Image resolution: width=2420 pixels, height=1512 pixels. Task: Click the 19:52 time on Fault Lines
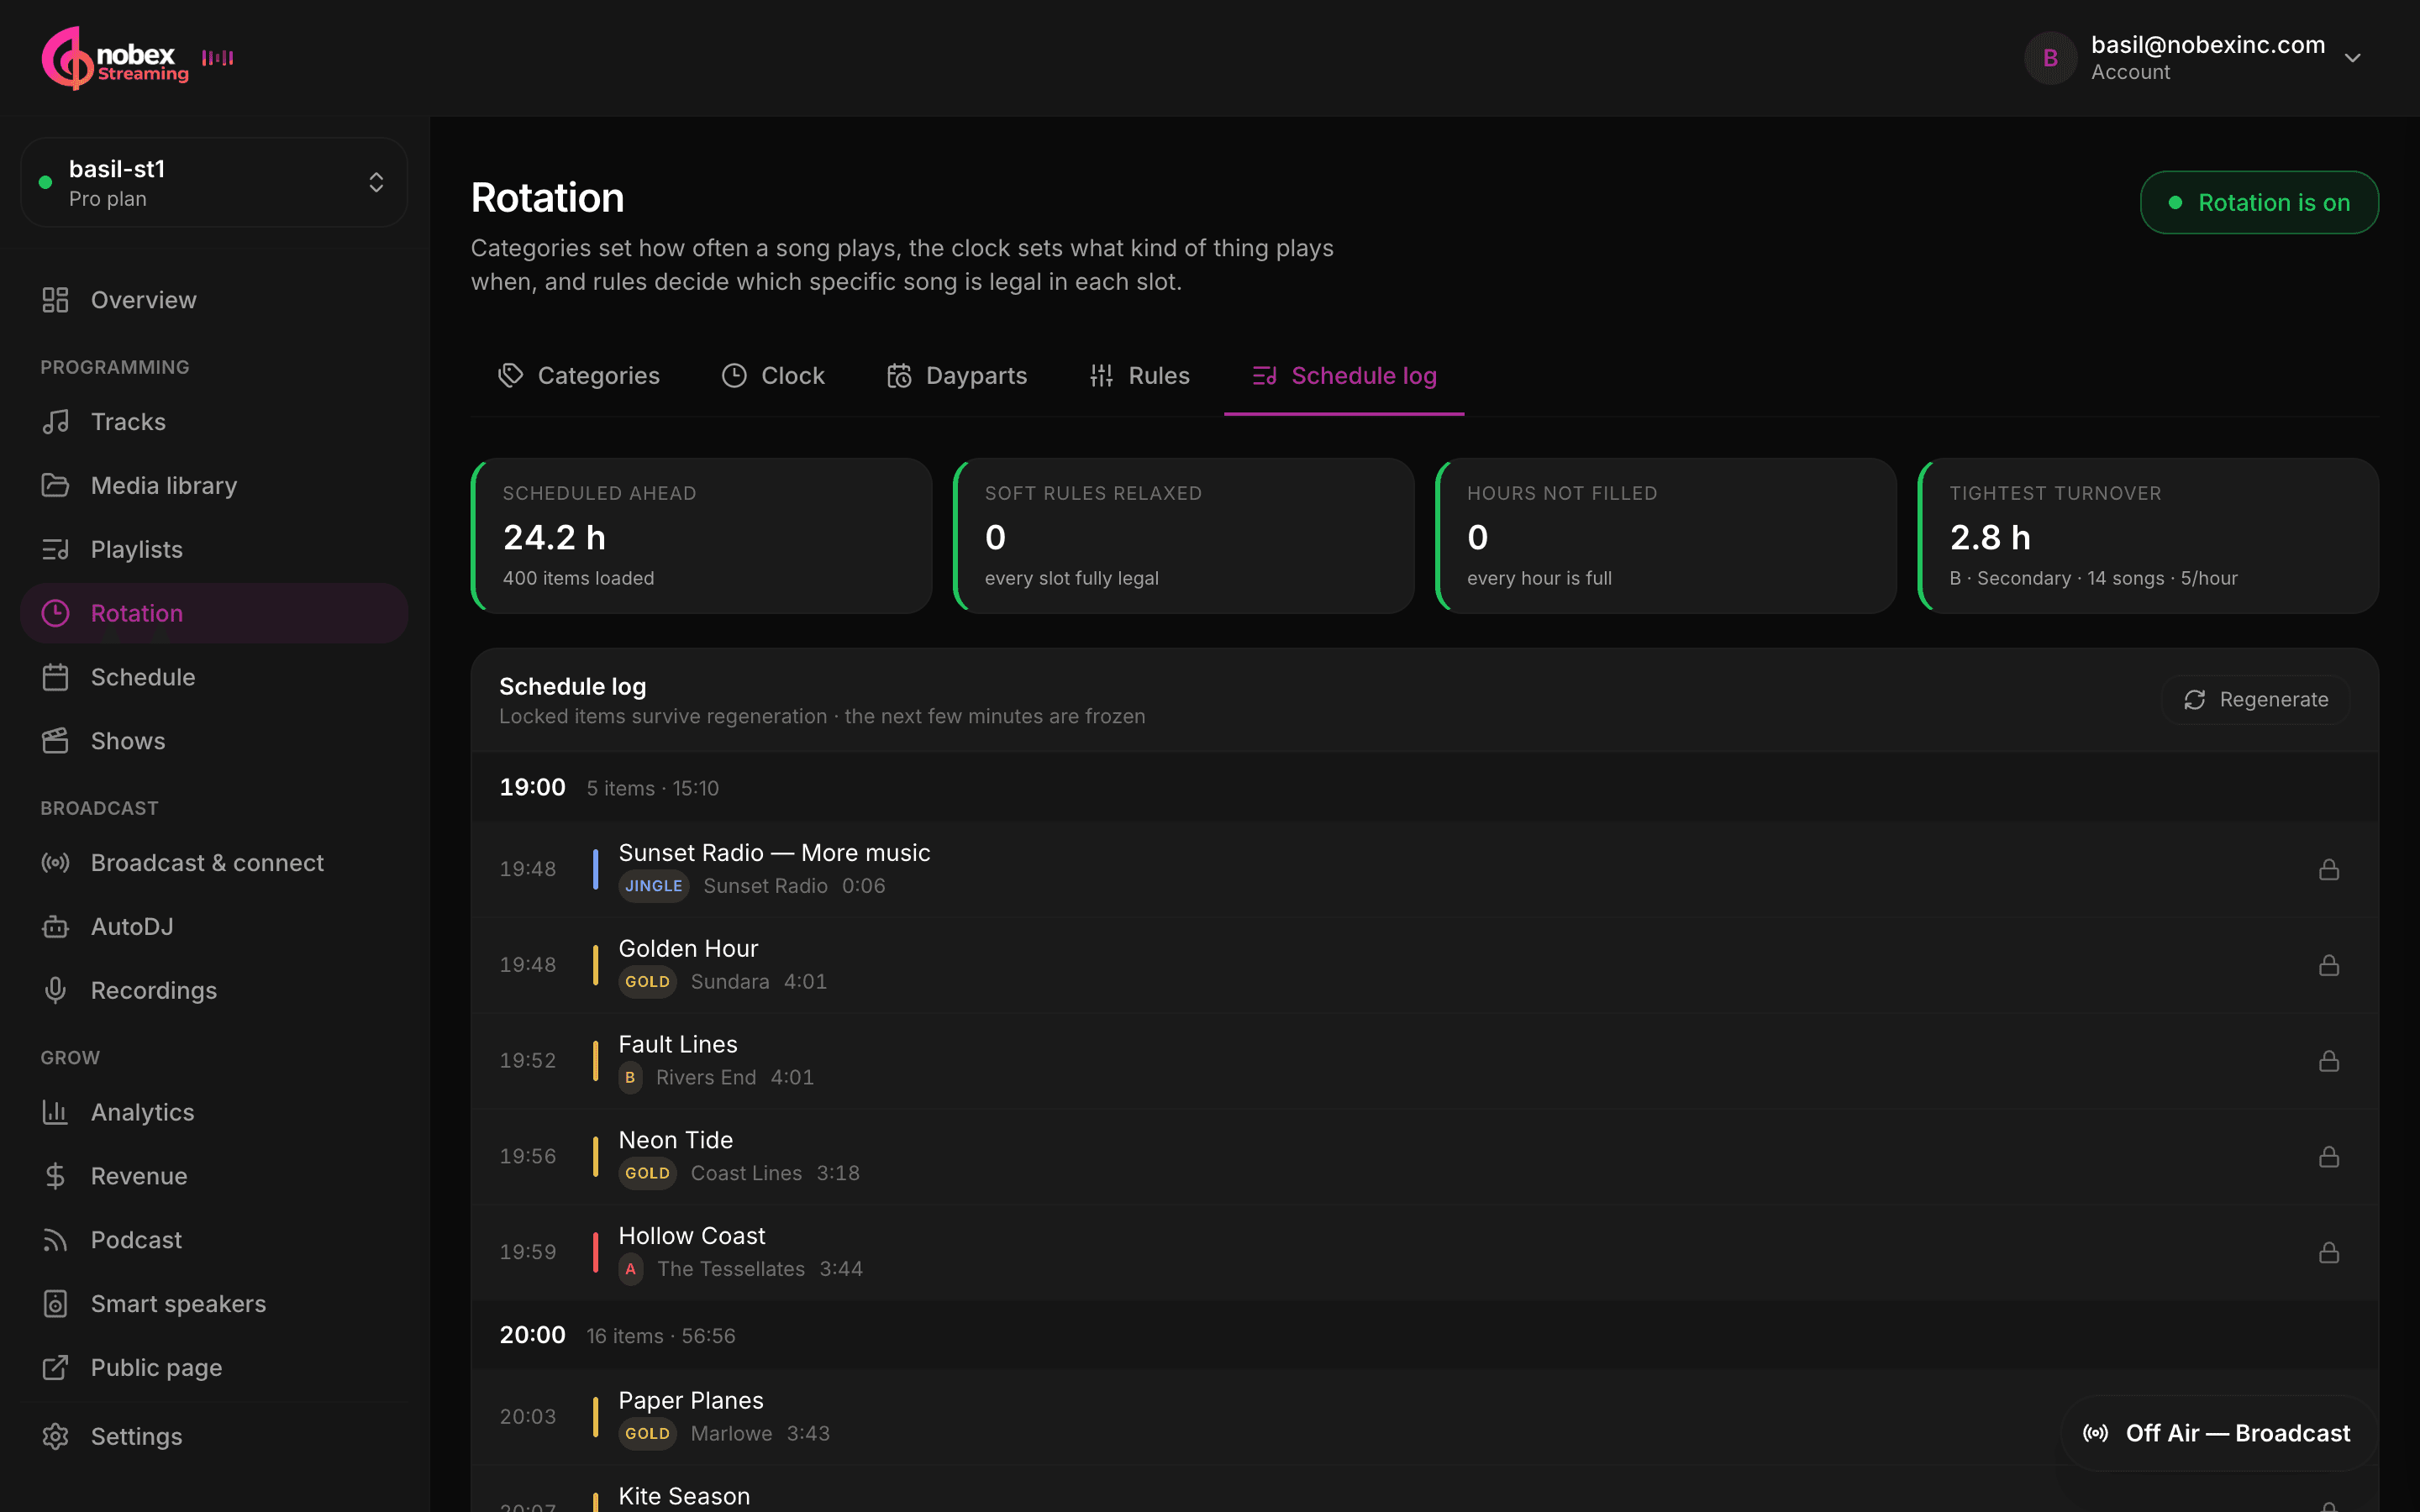(528, 1061)
